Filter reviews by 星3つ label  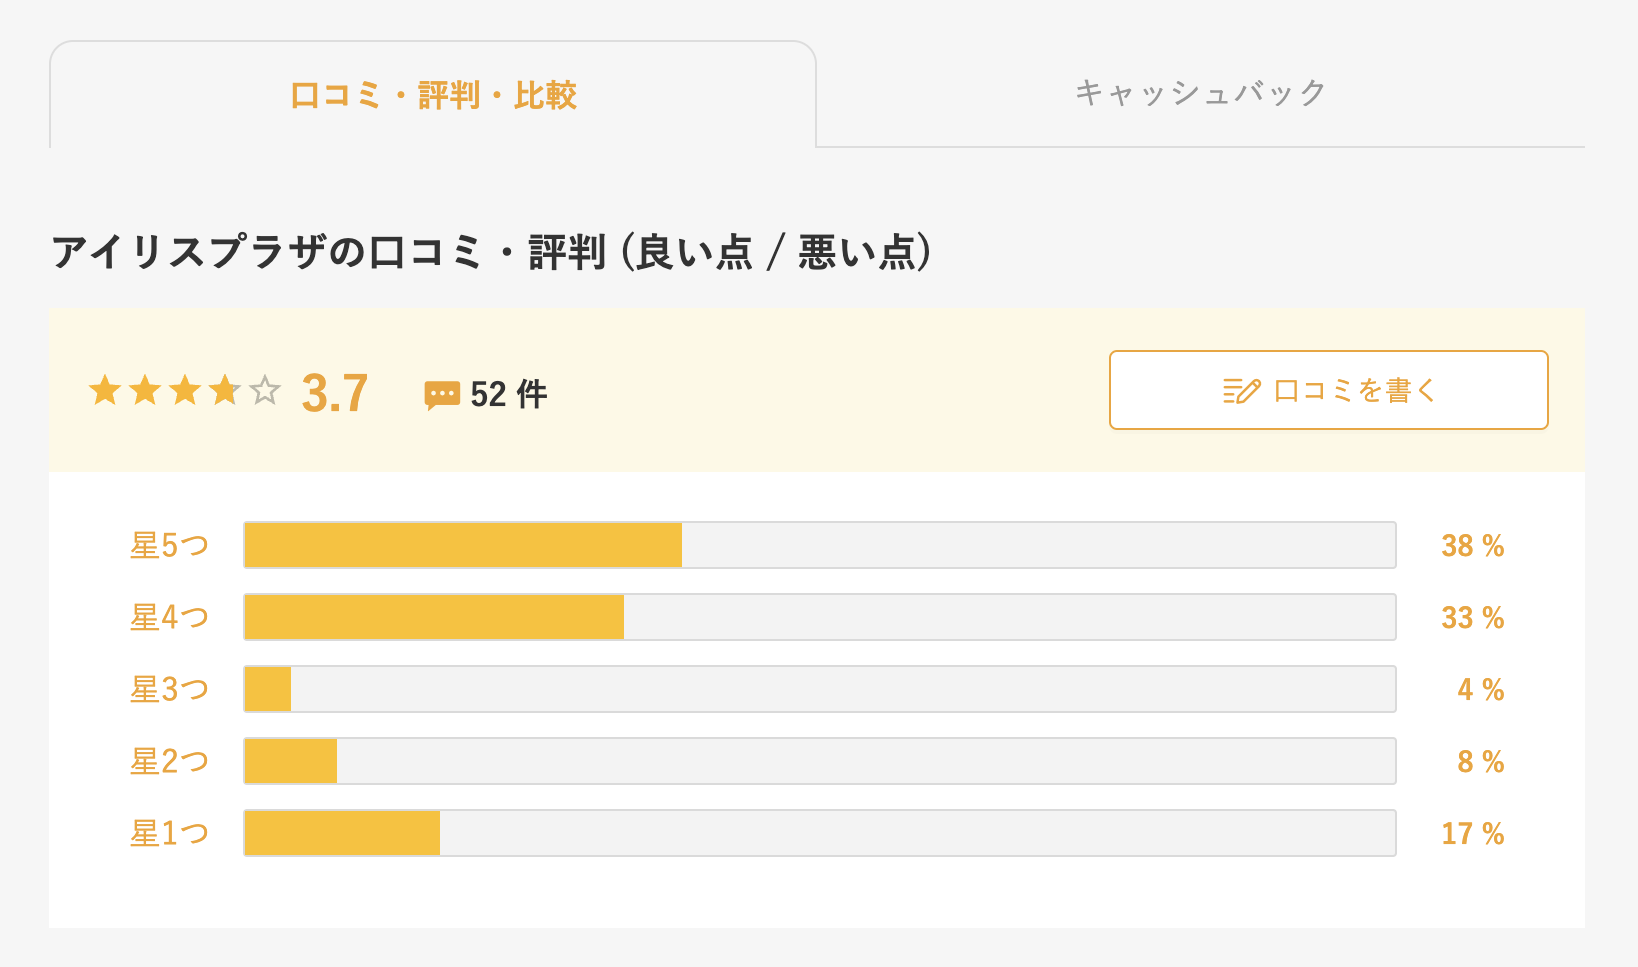(169, 689)
